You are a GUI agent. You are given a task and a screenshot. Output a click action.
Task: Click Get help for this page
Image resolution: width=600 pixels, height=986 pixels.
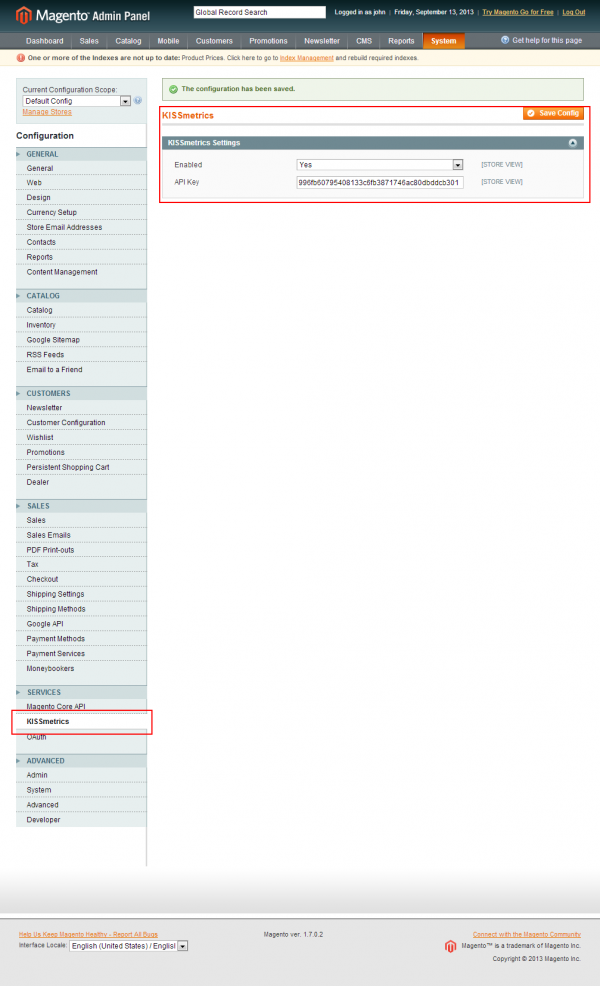coord(547,40)
